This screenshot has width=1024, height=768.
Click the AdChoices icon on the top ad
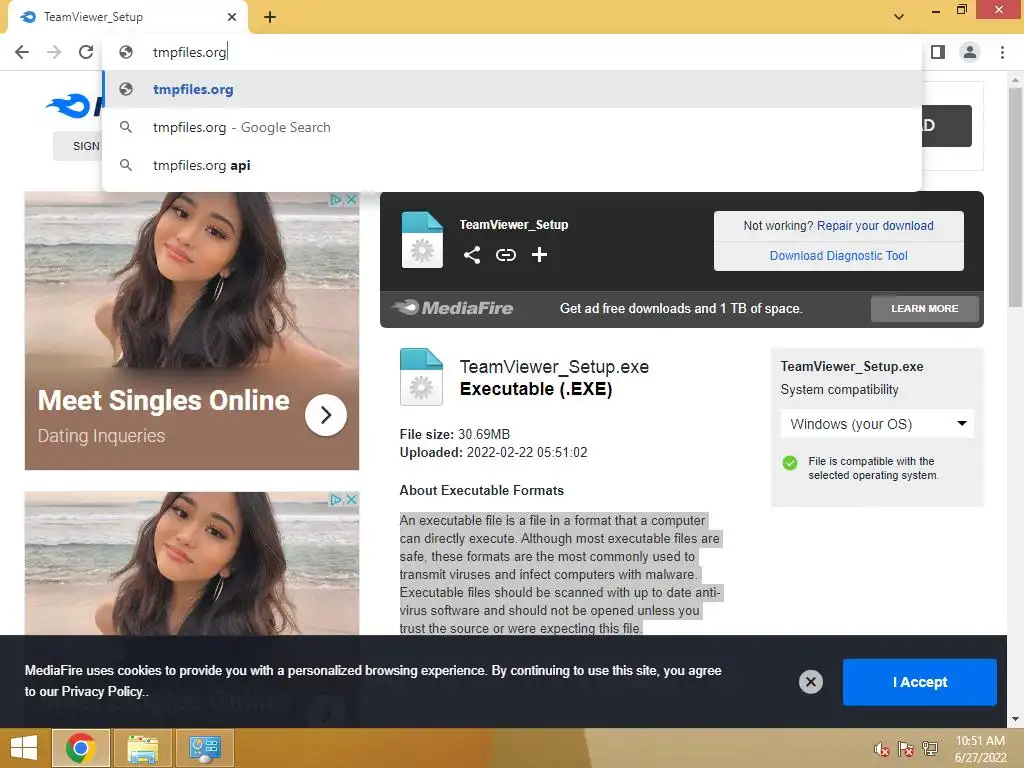336,199
